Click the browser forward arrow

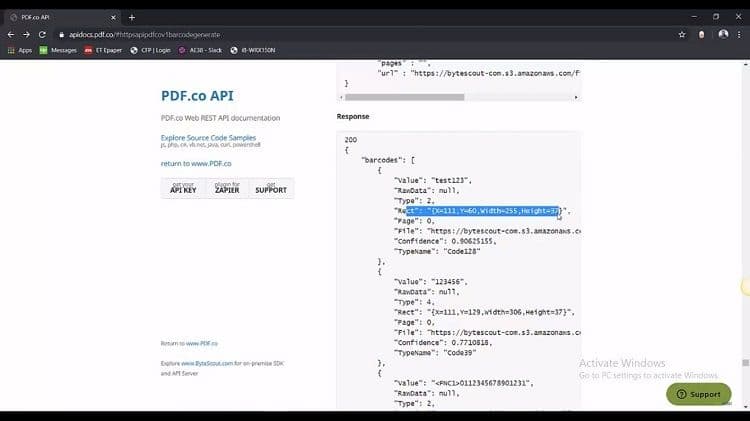30,33
